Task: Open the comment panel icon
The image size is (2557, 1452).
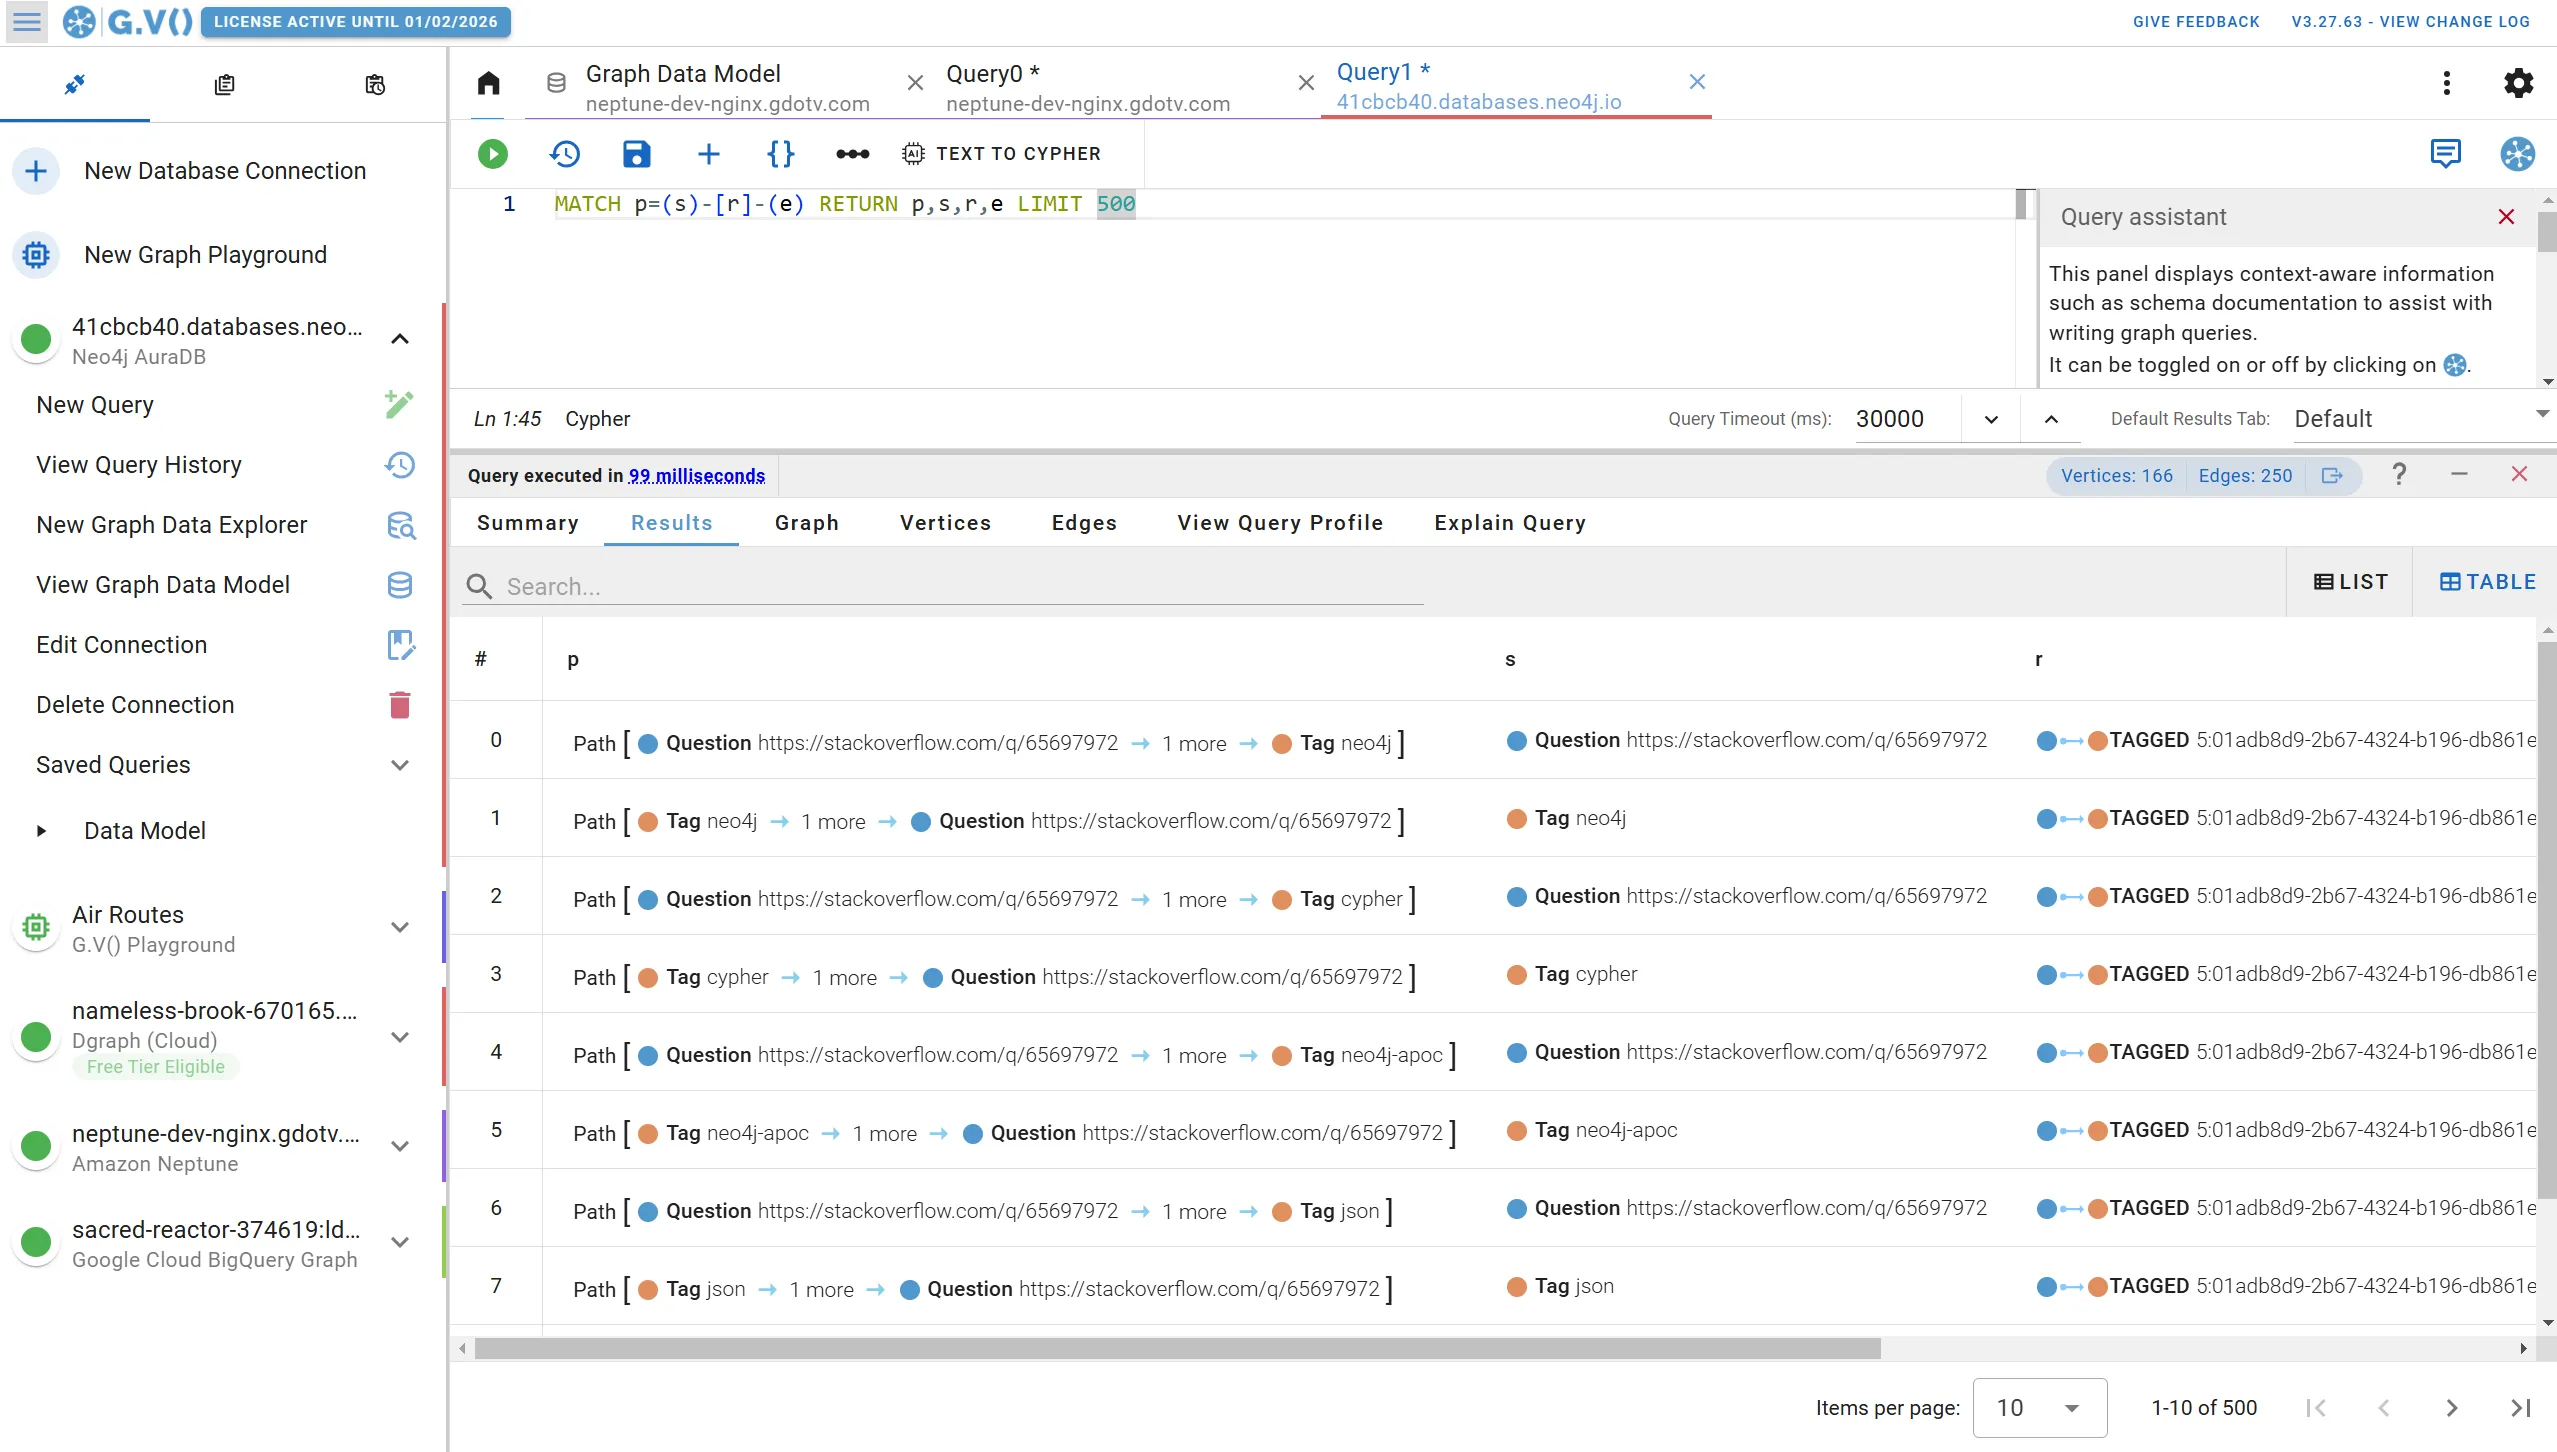Action: pyautogui.click(x=2445, y=153)
